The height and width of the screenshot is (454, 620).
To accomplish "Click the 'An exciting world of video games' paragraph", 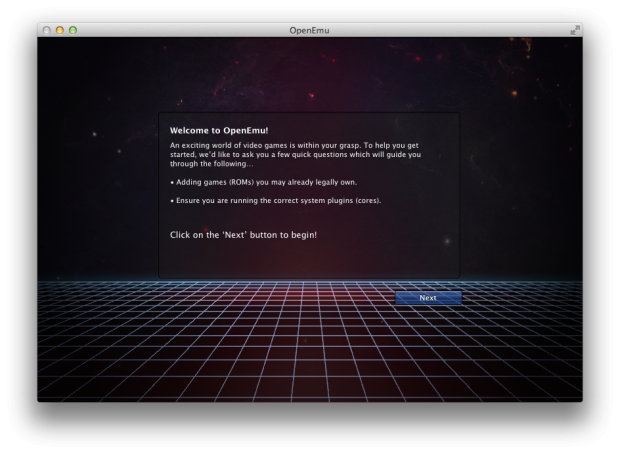I will [295, 155].
